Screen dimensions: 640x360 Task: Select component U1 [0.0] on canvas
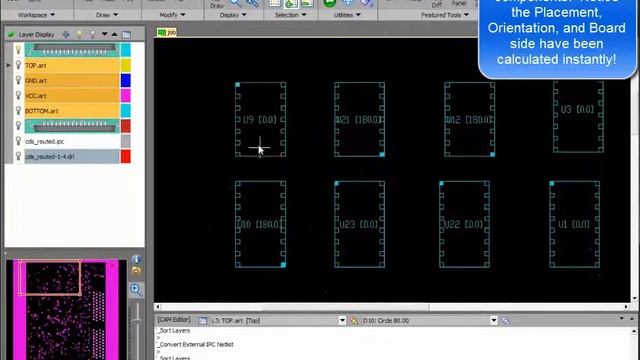coord(574,224)
